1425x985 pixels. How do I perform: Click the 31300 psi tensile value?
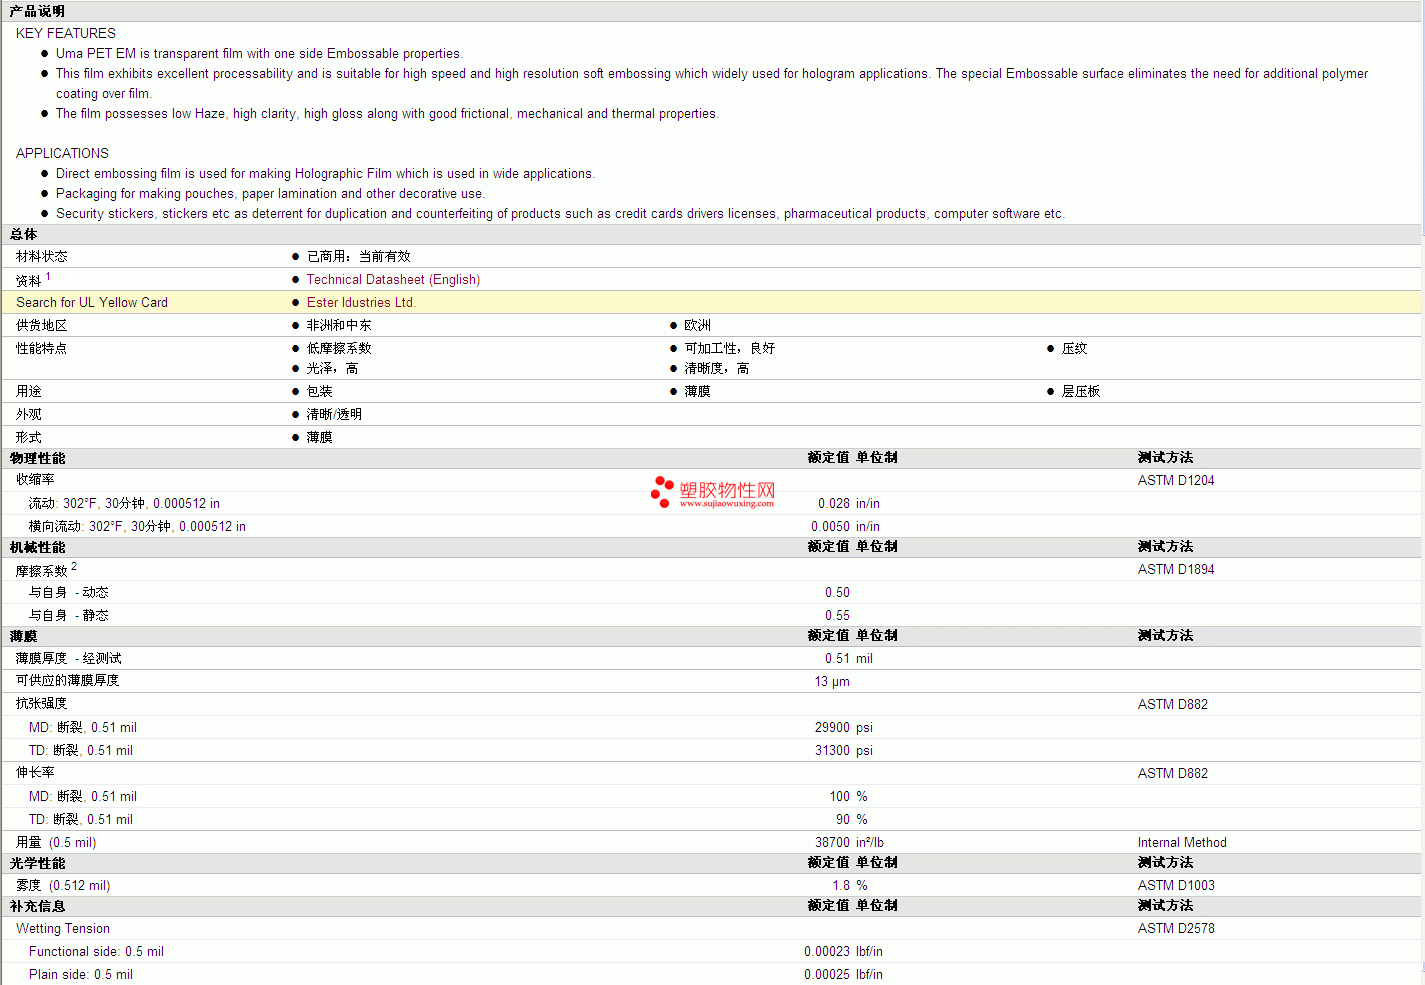844,751
